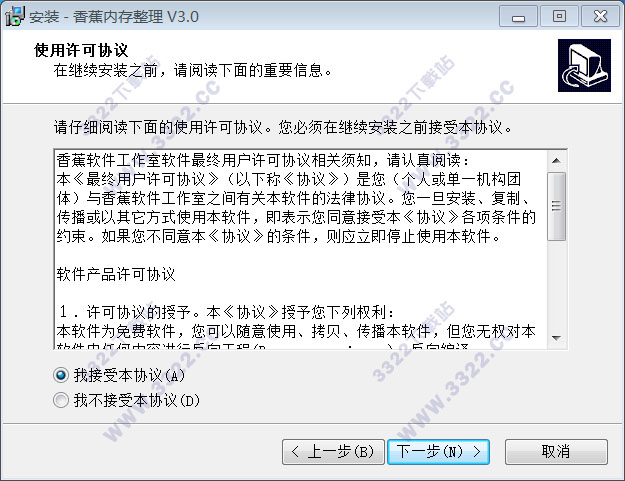Click the installer icon in the title bar
Viewport: 625px width, 481px height.
pos(14,16)
